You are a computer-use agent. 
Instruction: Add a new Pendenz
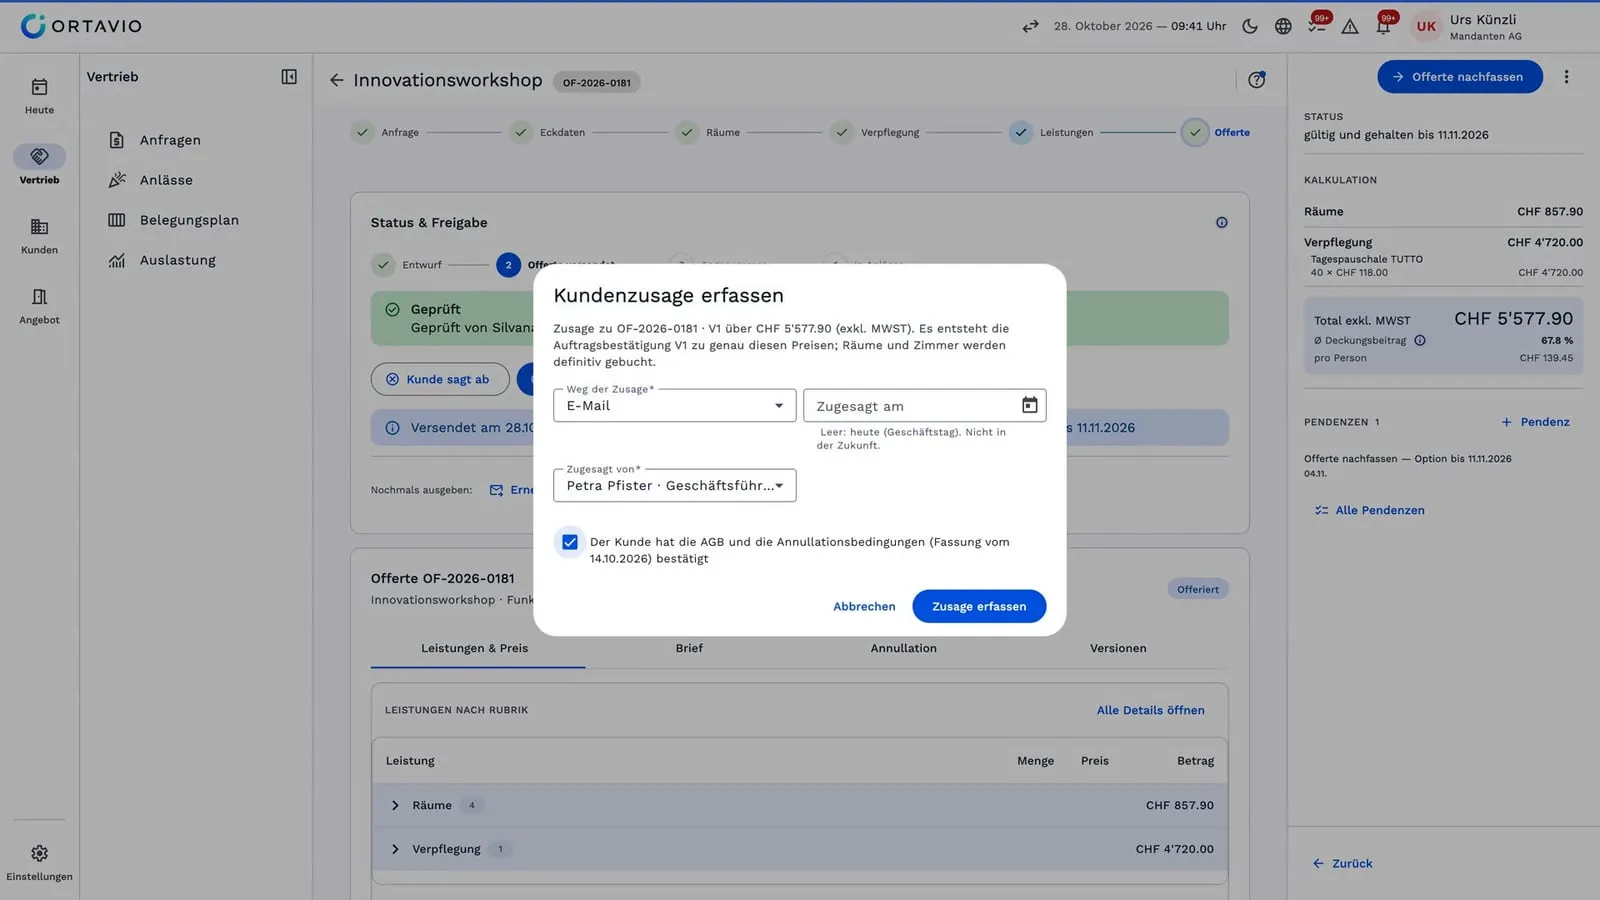click(1535, 422)
